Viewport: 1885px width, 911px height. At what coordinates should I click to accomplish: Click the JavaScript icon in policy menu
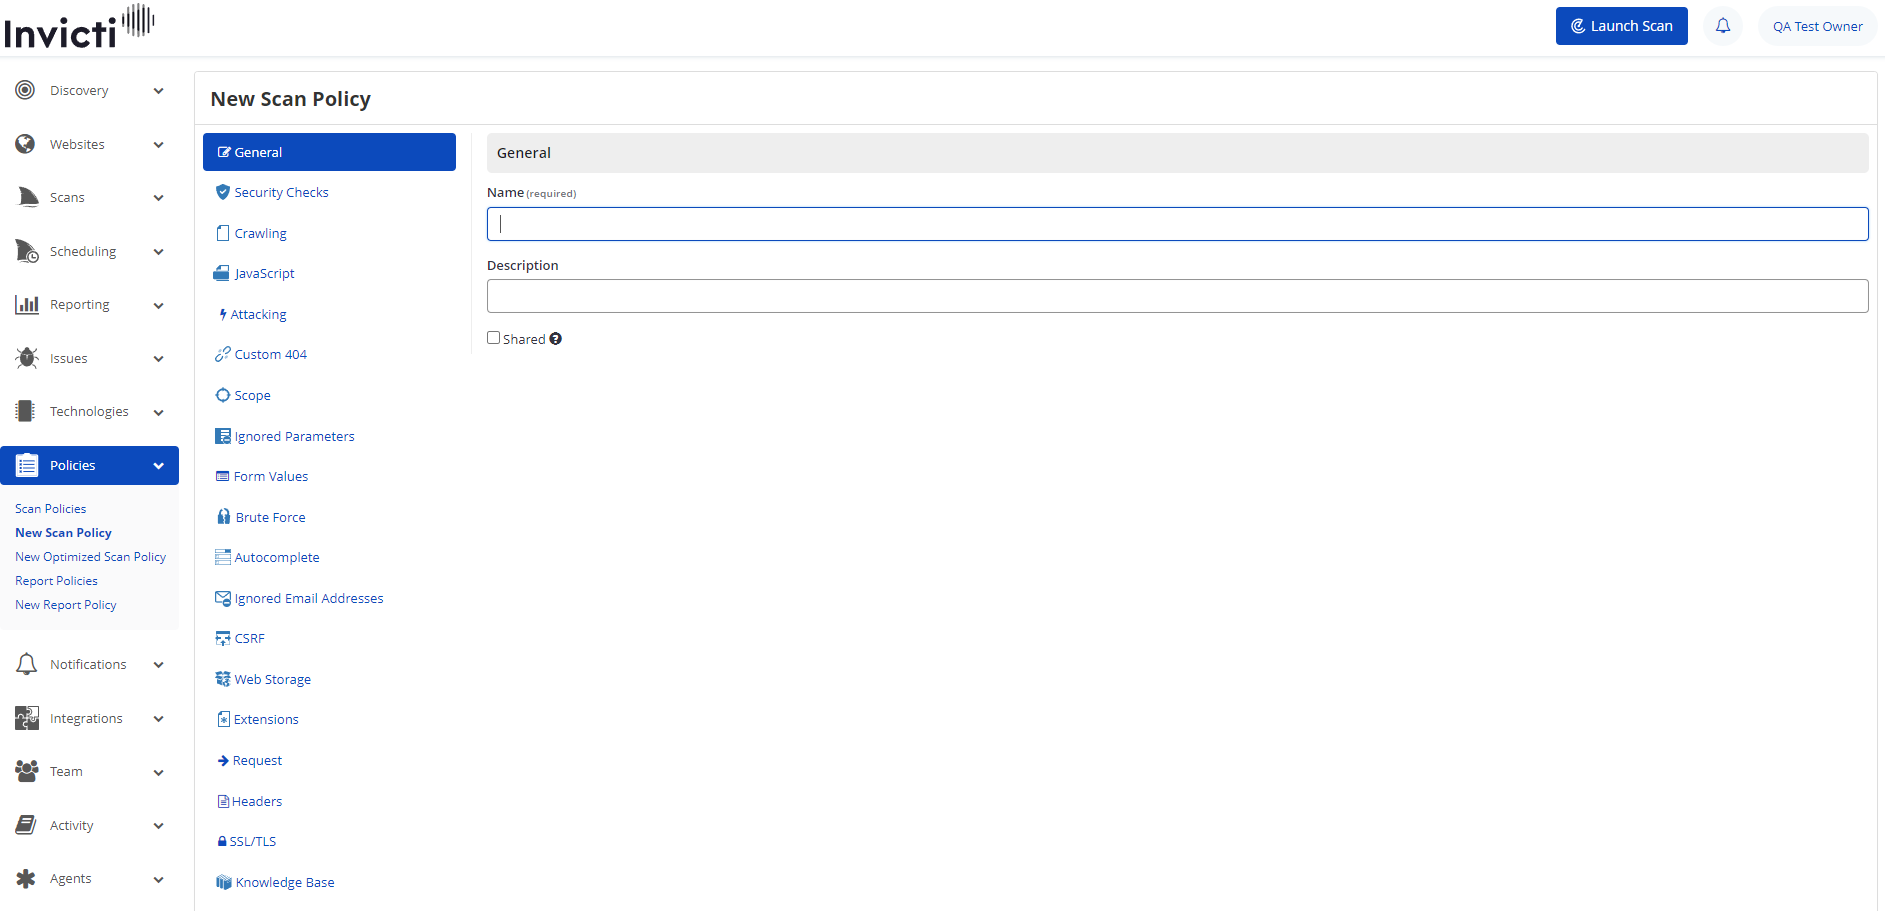222,273
